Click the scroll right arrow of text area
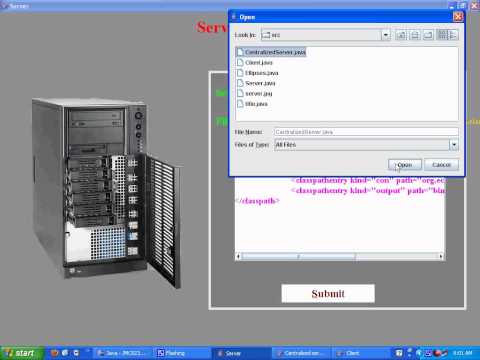The height and width of the screenshot is (360, 480). click(441, 256)
